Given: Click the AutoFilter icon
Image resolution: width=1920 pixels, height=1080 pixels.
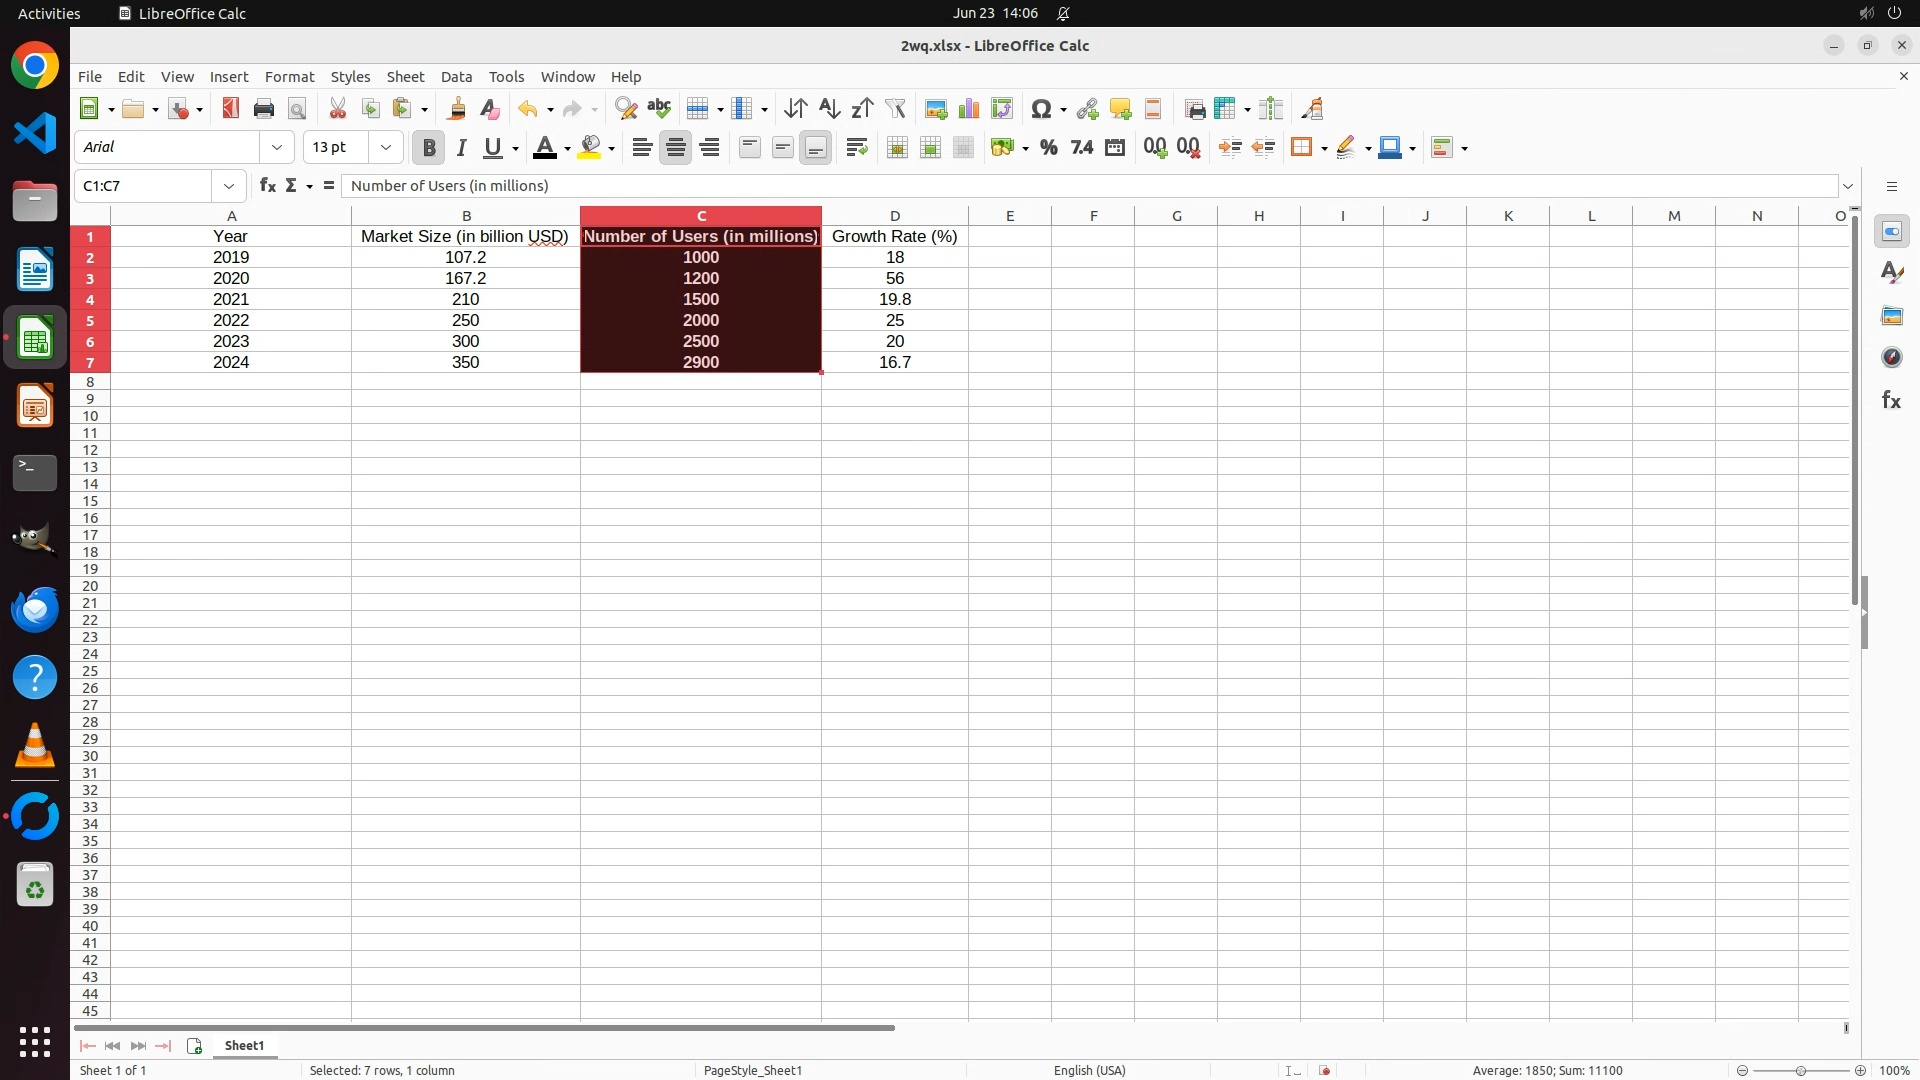Looking at the screenshot, I should pos(895,109).
